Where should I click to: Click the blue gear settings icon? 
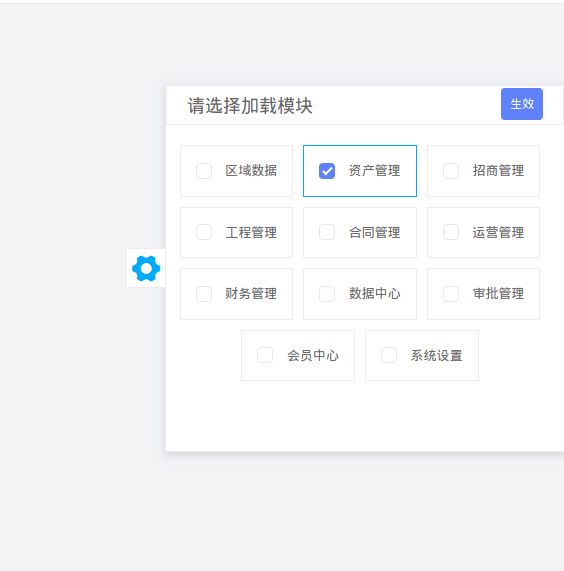[146, 268]
